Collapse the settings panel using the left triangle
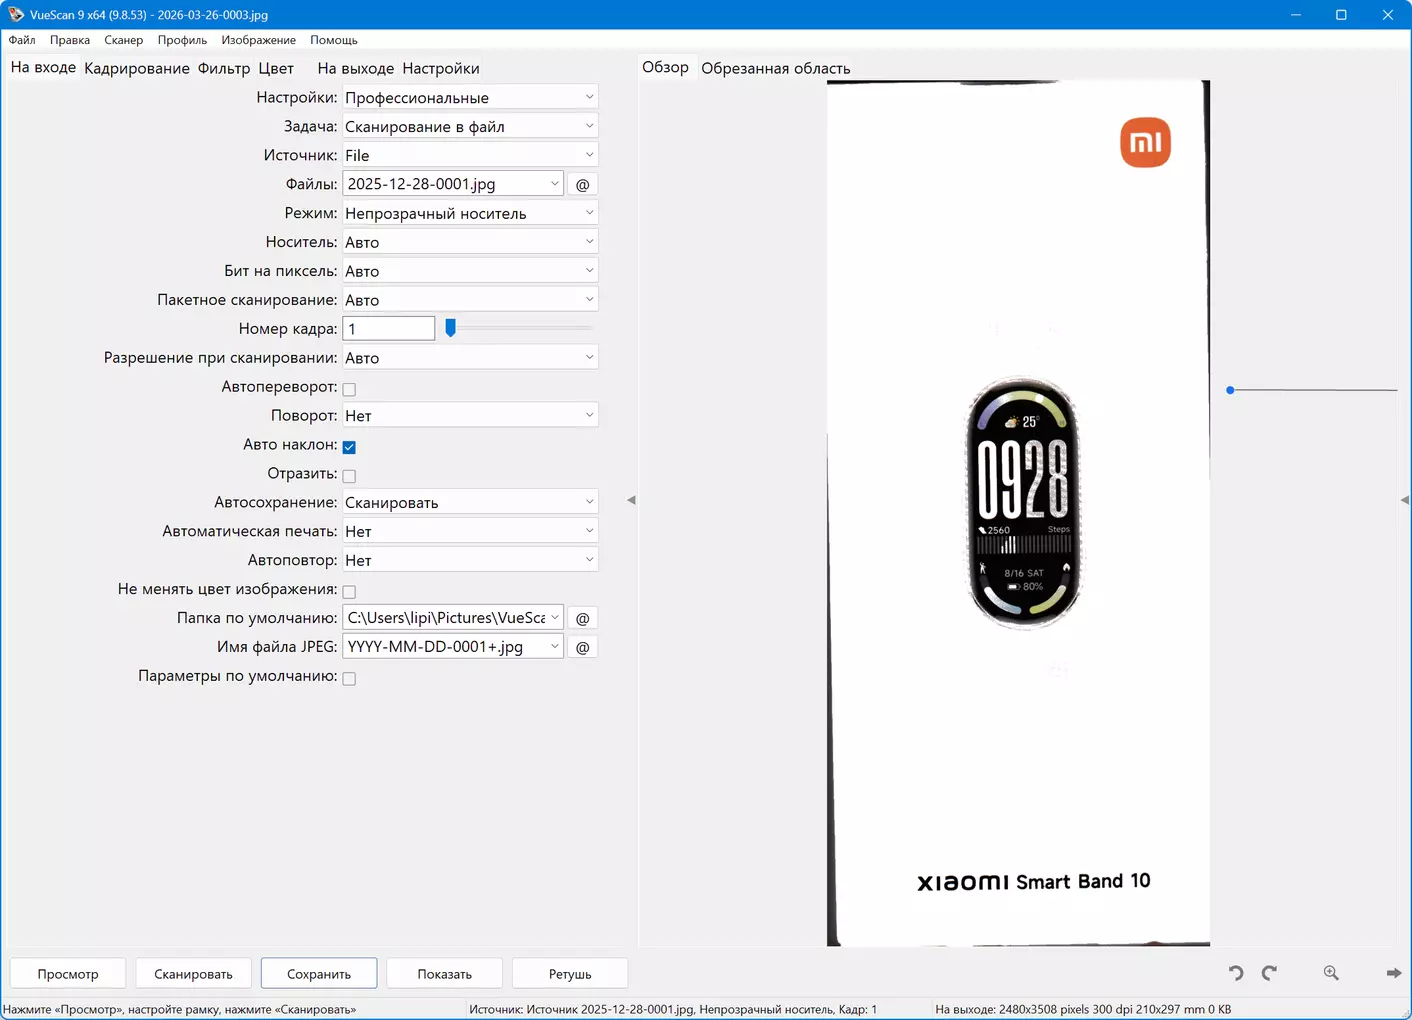Screen dimensions: 1412x1020 (631, 500)
